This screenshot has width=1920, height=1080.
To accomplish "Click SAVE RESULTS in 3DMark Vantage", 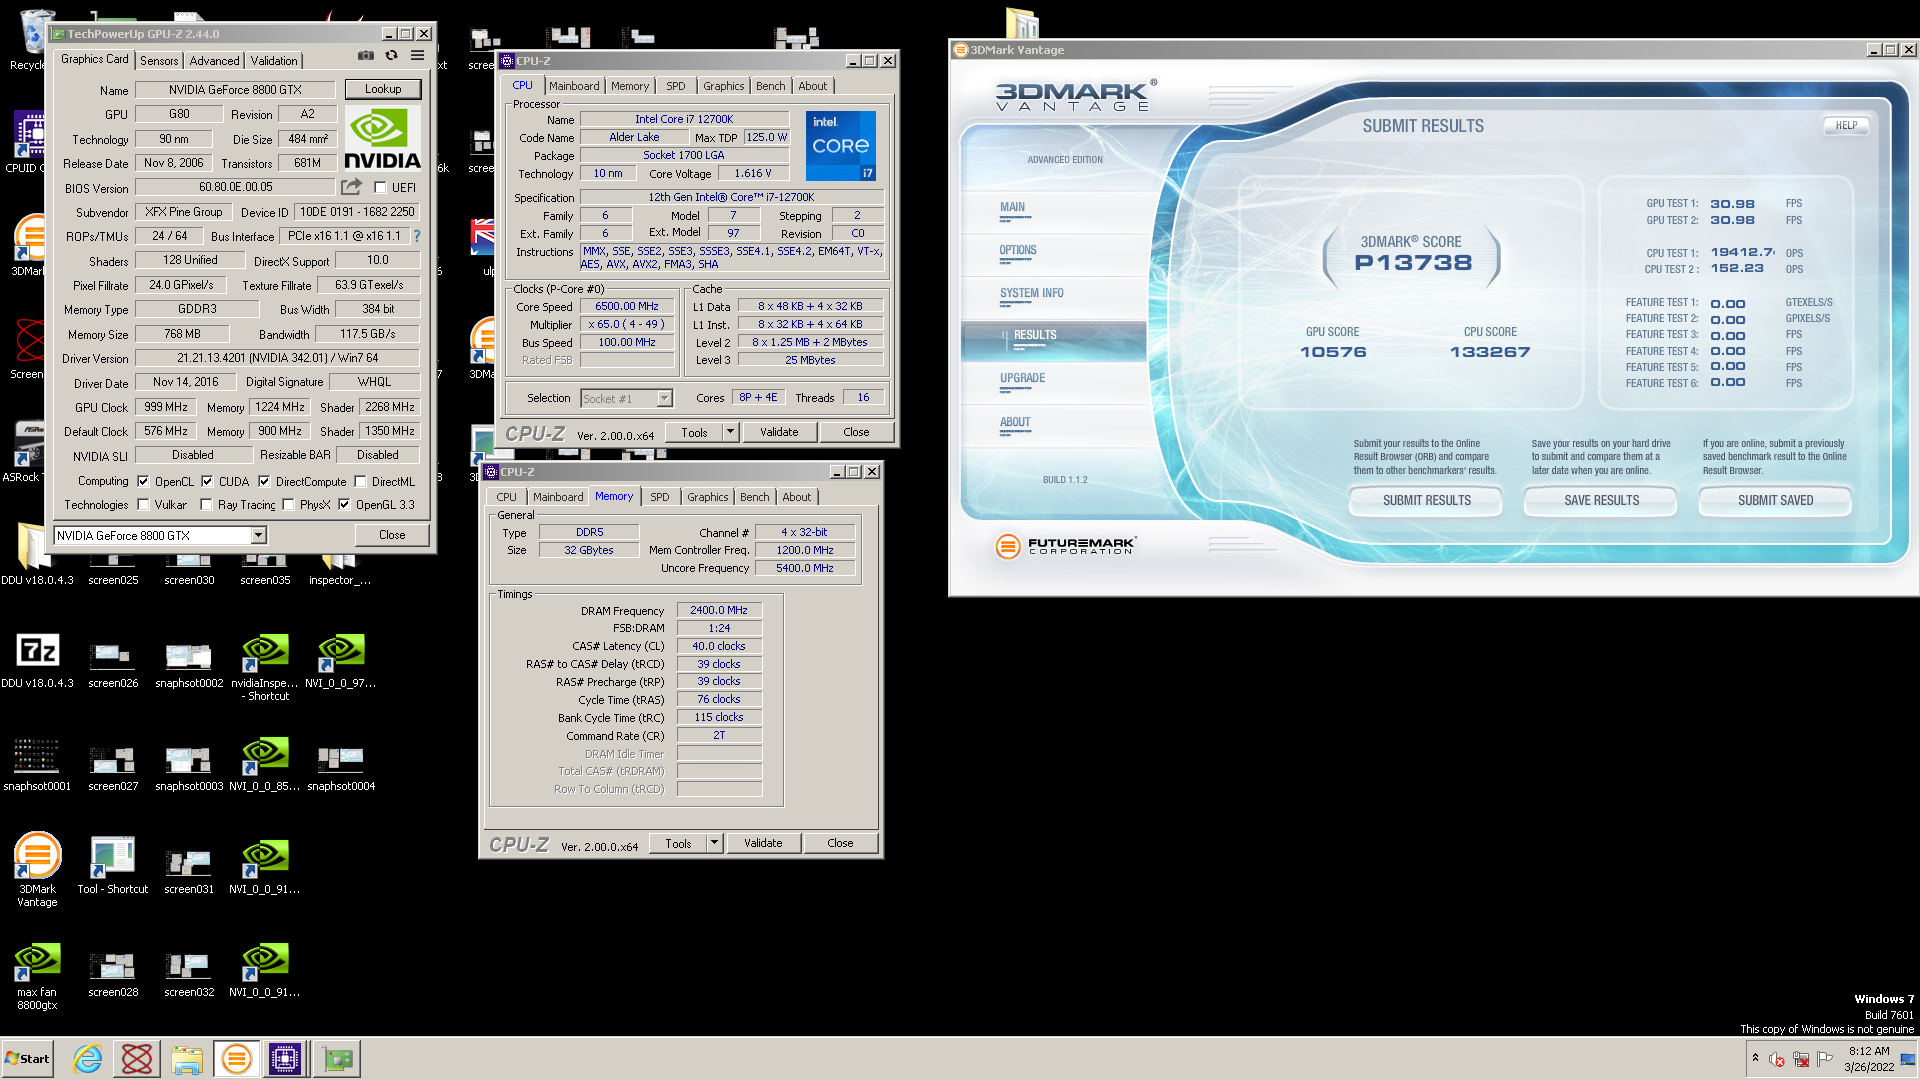I will 1601,500.
